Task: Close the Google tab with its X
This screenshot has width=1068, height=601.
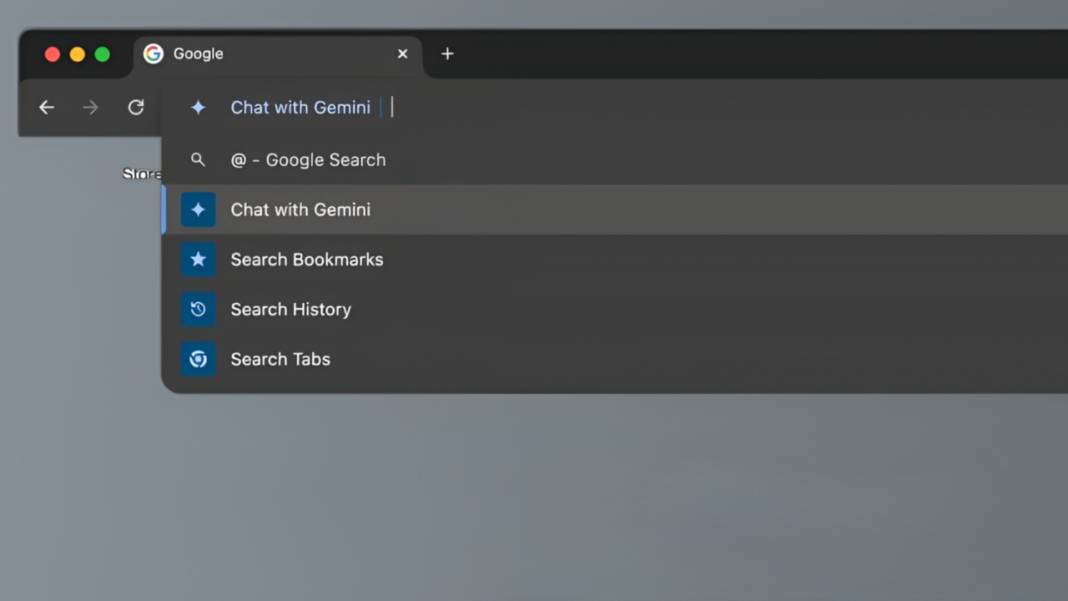Action: click(x=402, y=53)
